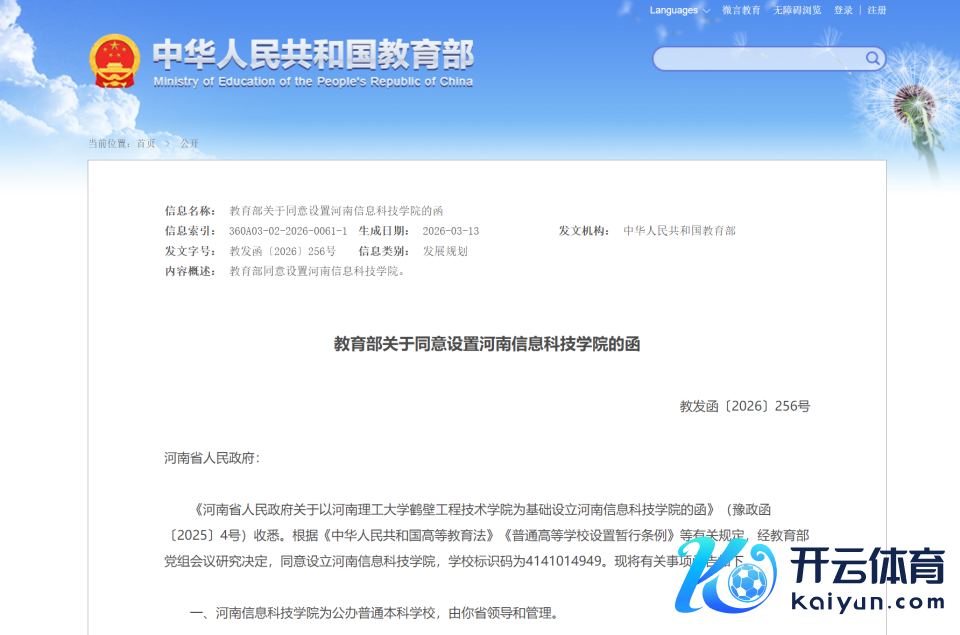Viewport: 960px width, 635px height.
Task: Open the Languages dropdown menu
Action: coord(674,10)
